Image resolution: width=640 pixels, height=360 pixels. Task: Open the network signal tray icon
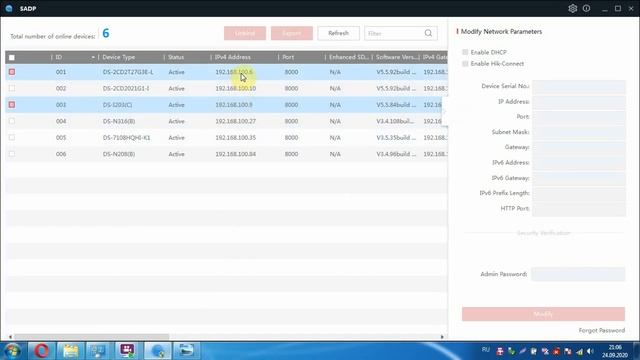coord(580,351)
